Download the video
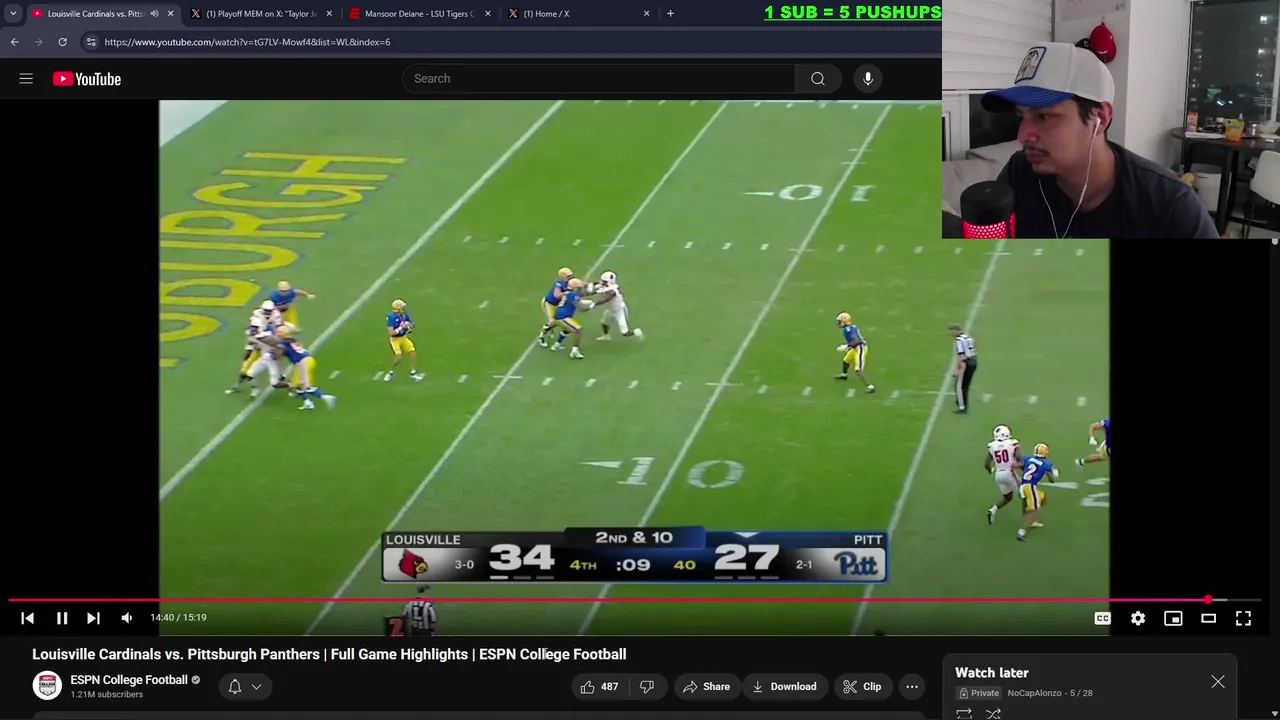Viewport: 1280px width, 720px height. pyautogui.click(x=784, y=687)
